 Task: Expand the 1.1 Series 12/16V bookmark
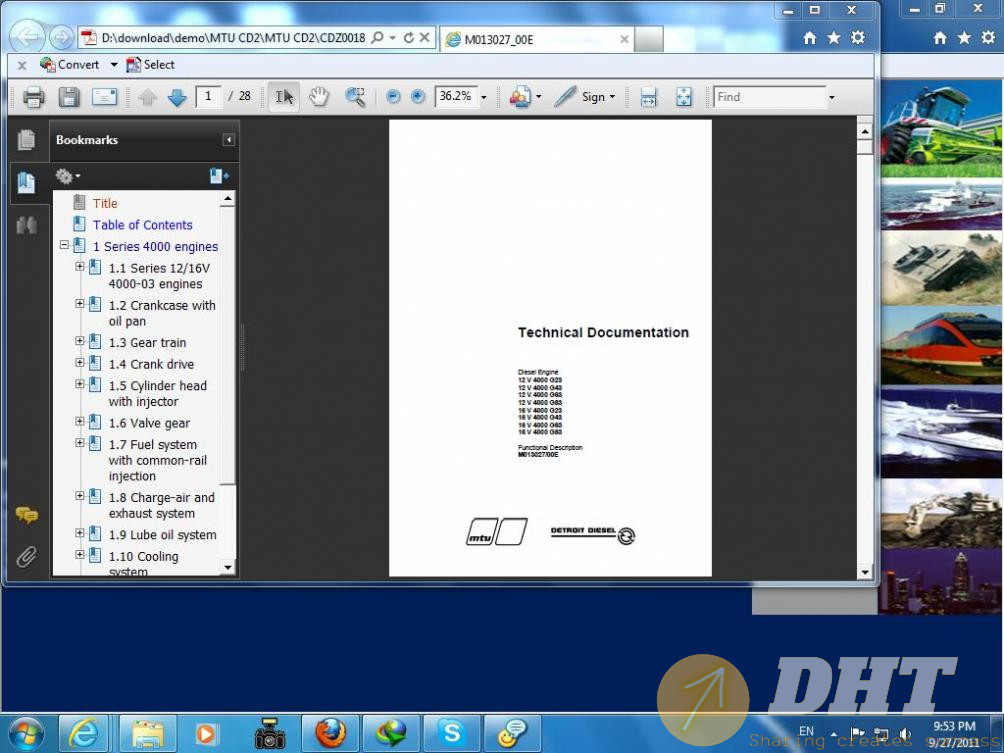coord(79,267)
